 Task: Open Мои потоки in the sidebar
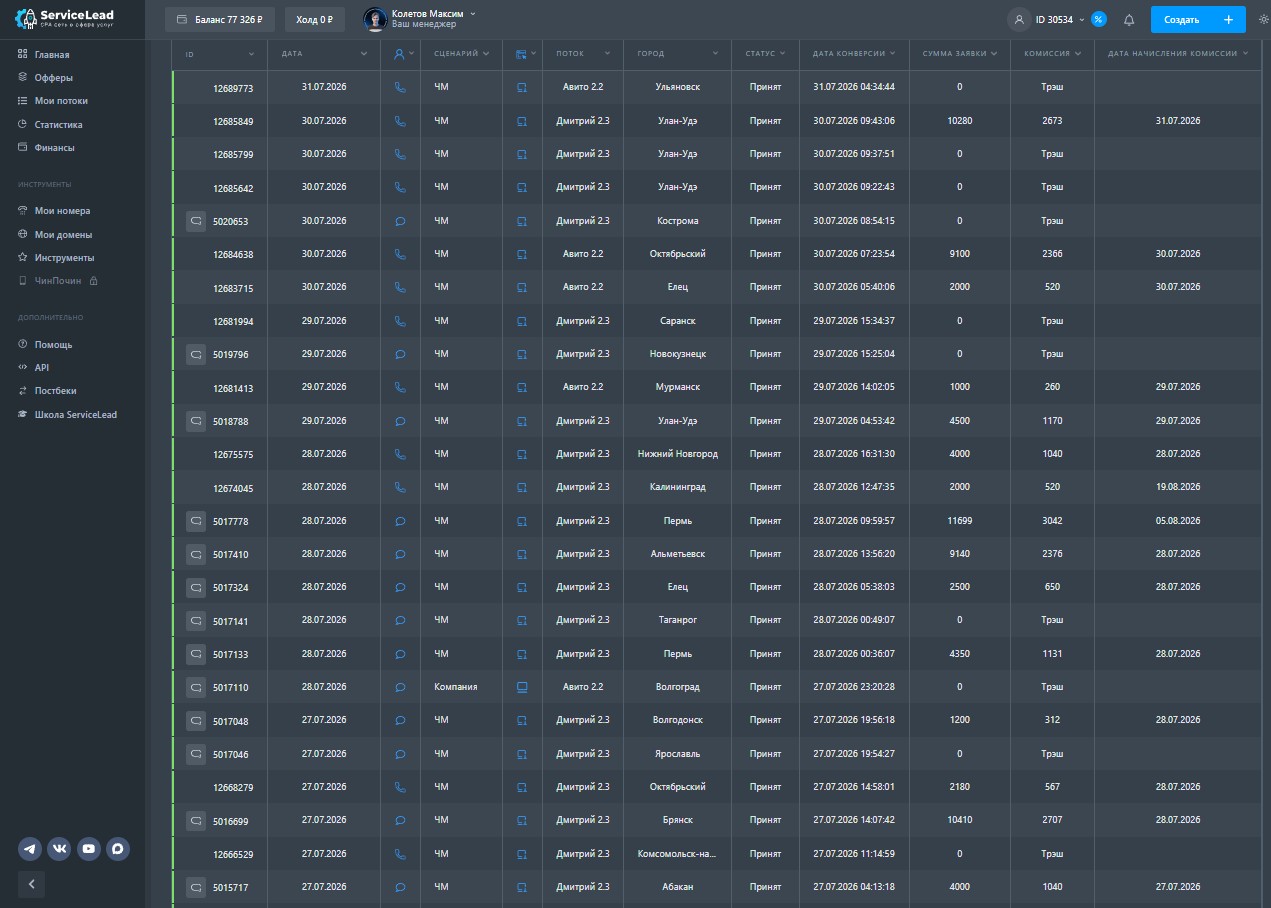(x=61, y=101)
